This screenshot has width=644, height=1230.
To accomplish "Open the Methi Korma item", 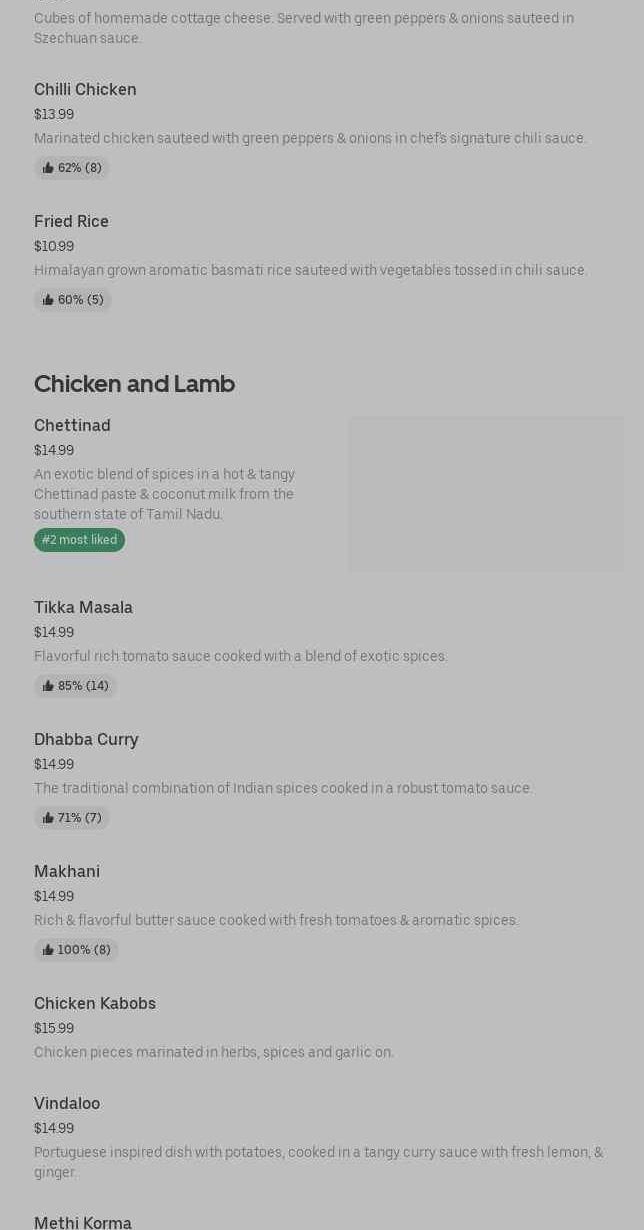I will (83, 1222).
